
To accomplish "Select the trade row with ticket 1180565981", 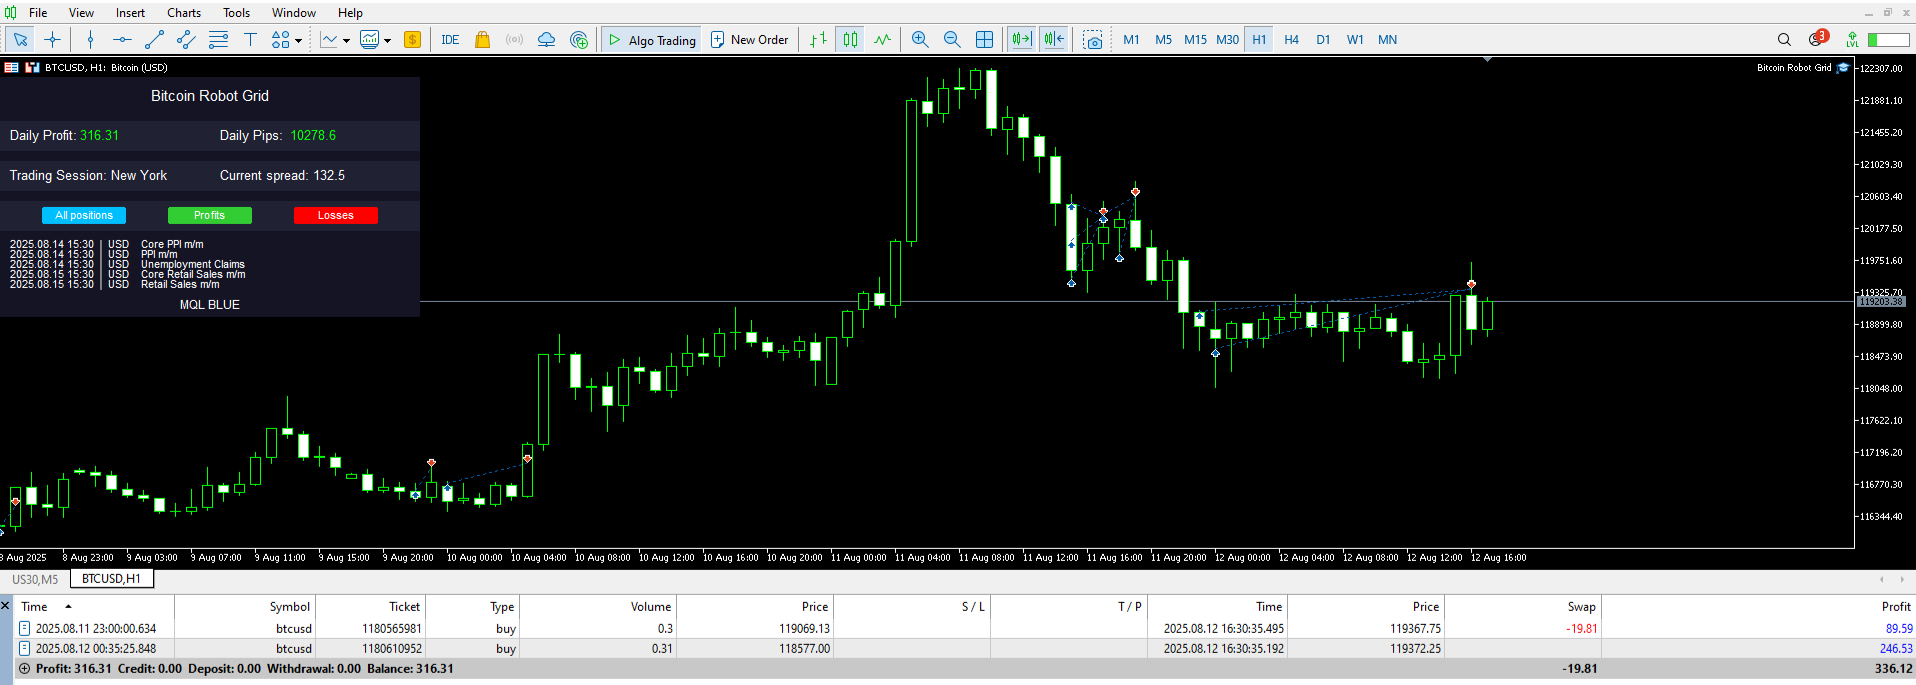I will pos(964,628).
